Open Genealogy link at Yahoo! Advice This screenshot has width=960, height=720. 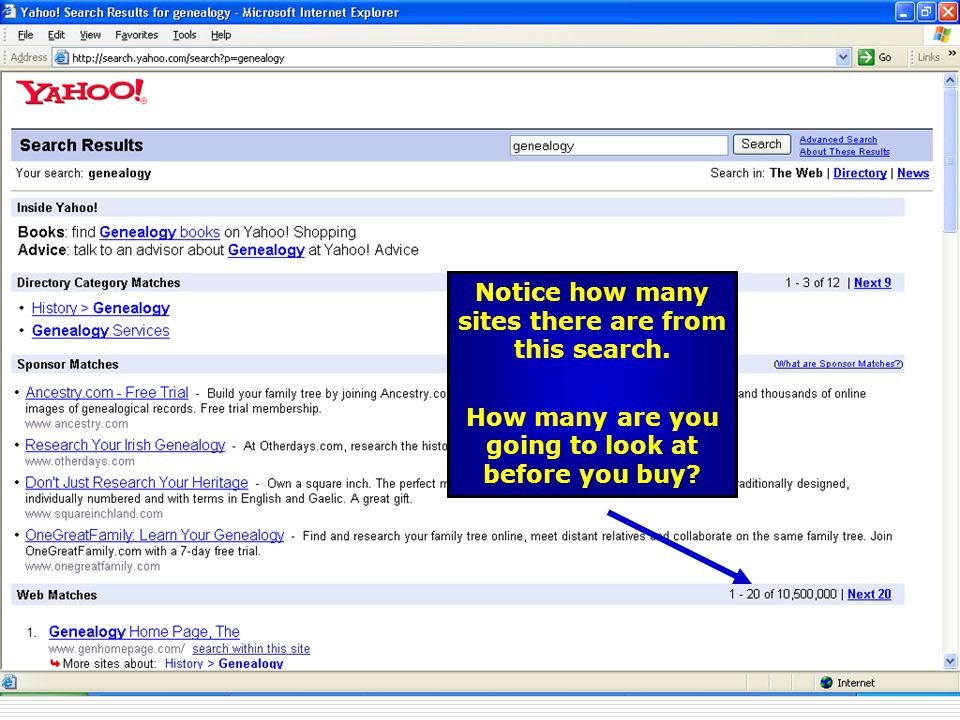[x=266, y=250]
